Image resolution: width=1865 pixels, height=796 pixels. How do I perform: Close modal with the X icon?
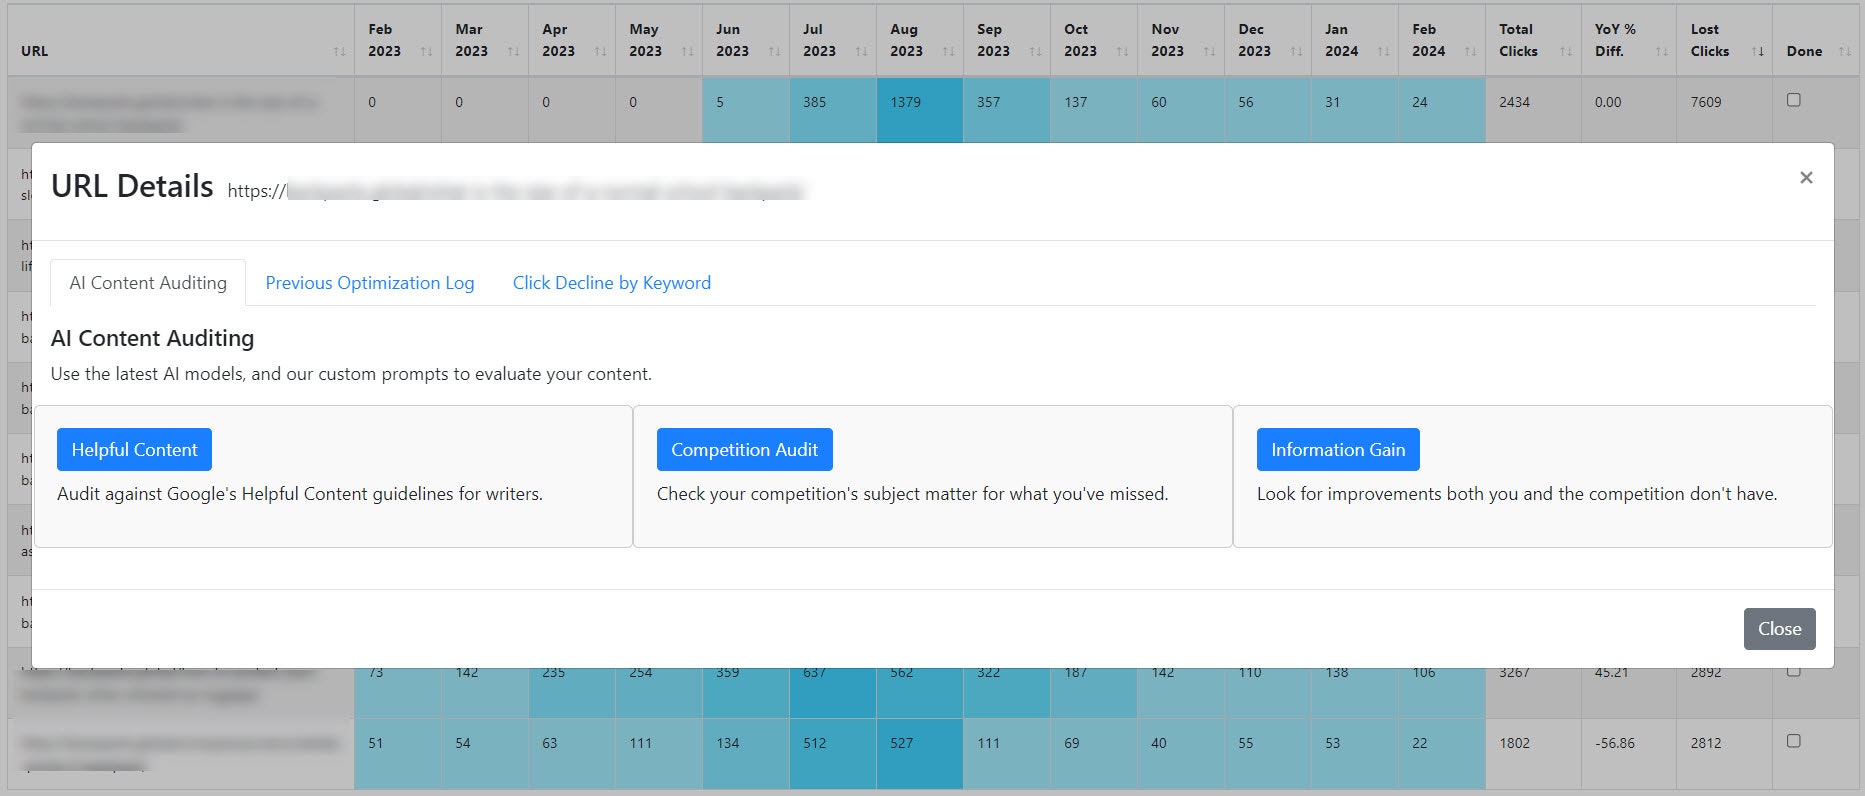tap(1806, 178)
